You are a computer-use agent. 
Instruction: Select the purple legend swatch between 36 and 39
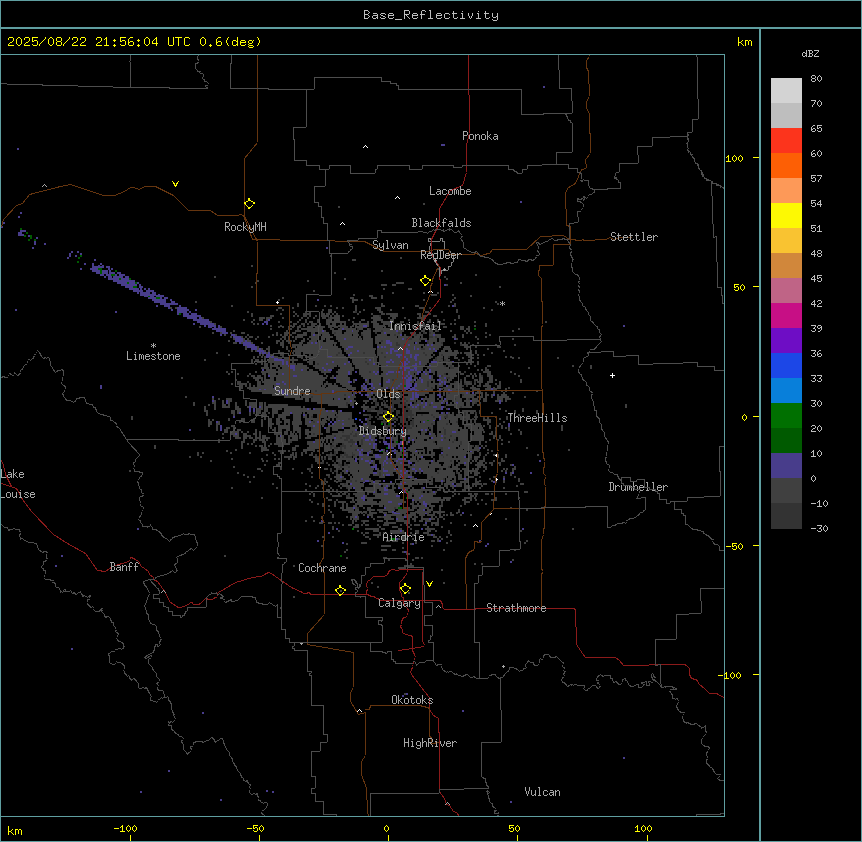coord(786,341)
